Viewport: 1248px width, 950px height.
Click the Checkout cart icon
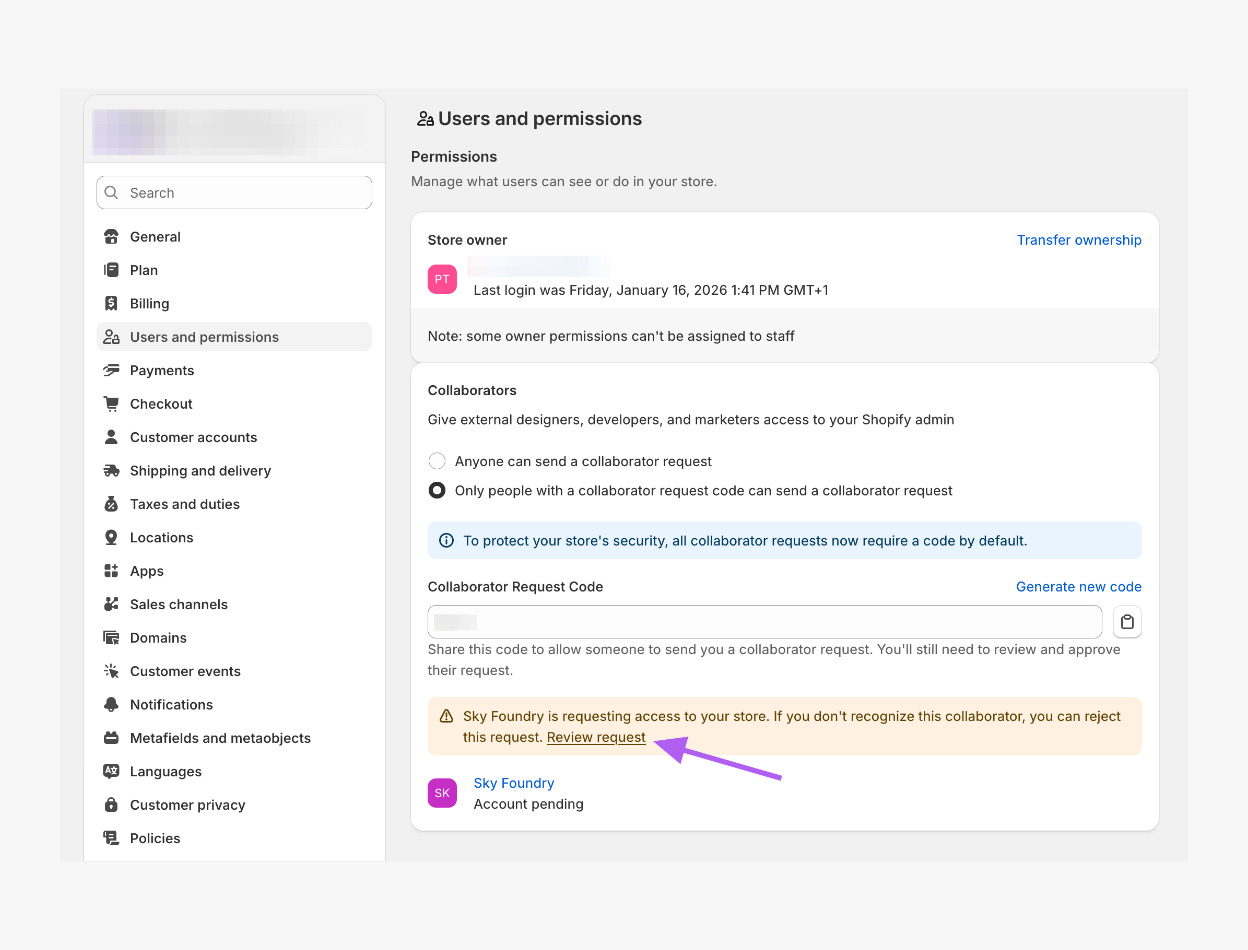point(111,404)
